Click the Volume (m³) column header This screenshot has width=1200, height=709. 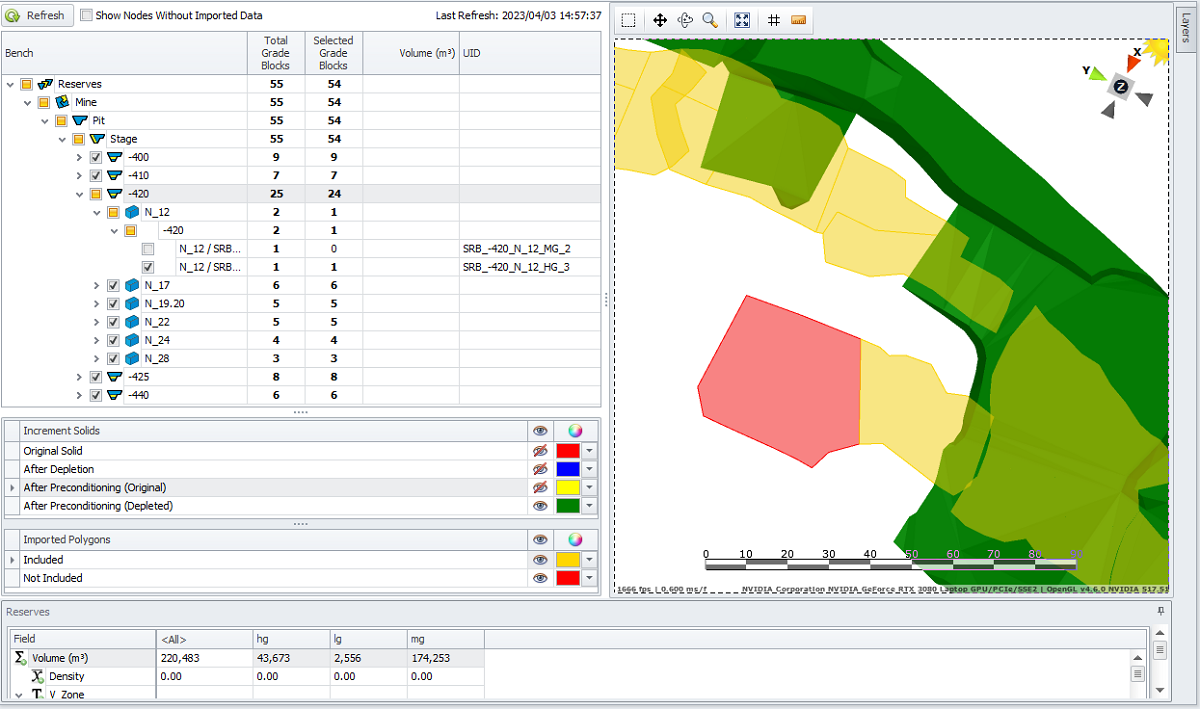click(410, 53)
